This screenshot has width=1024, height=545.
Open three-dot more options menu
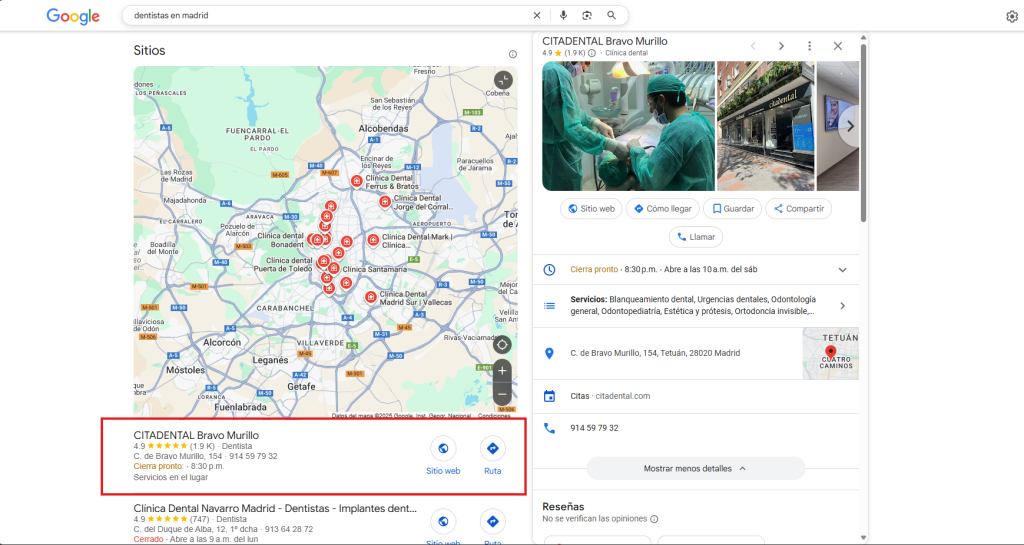click(809, 46)
